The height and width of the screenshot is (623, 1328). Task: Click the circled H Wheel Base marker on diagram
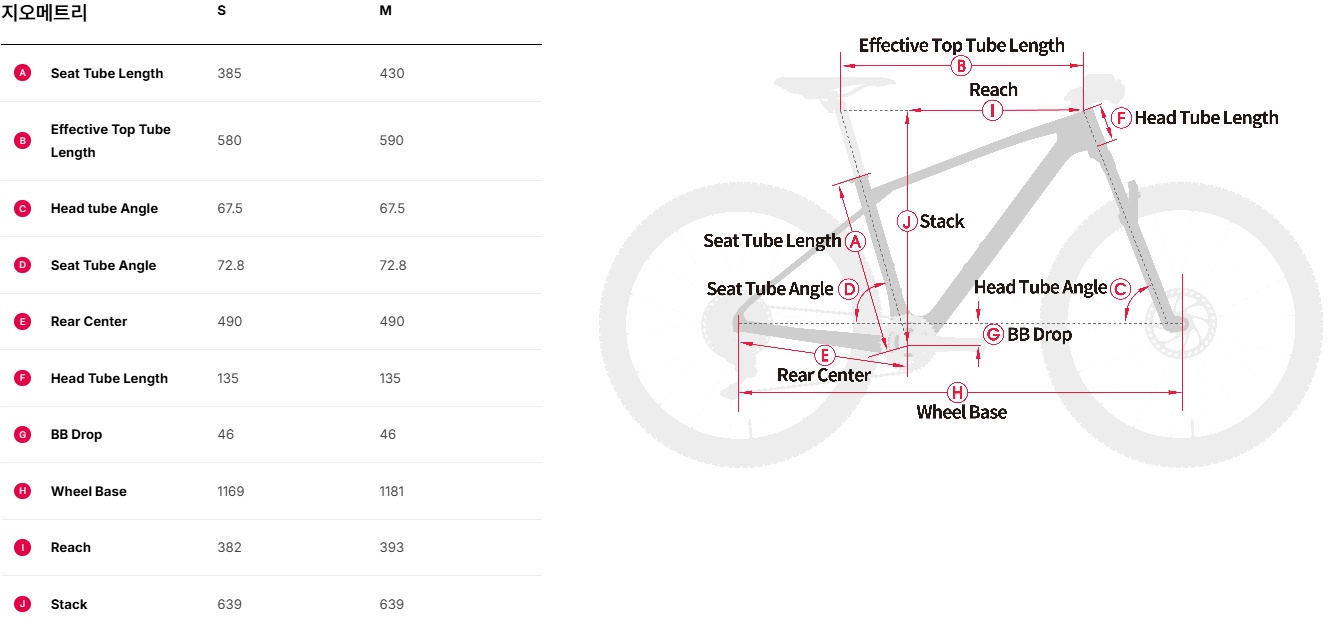(x=958, y=392)
